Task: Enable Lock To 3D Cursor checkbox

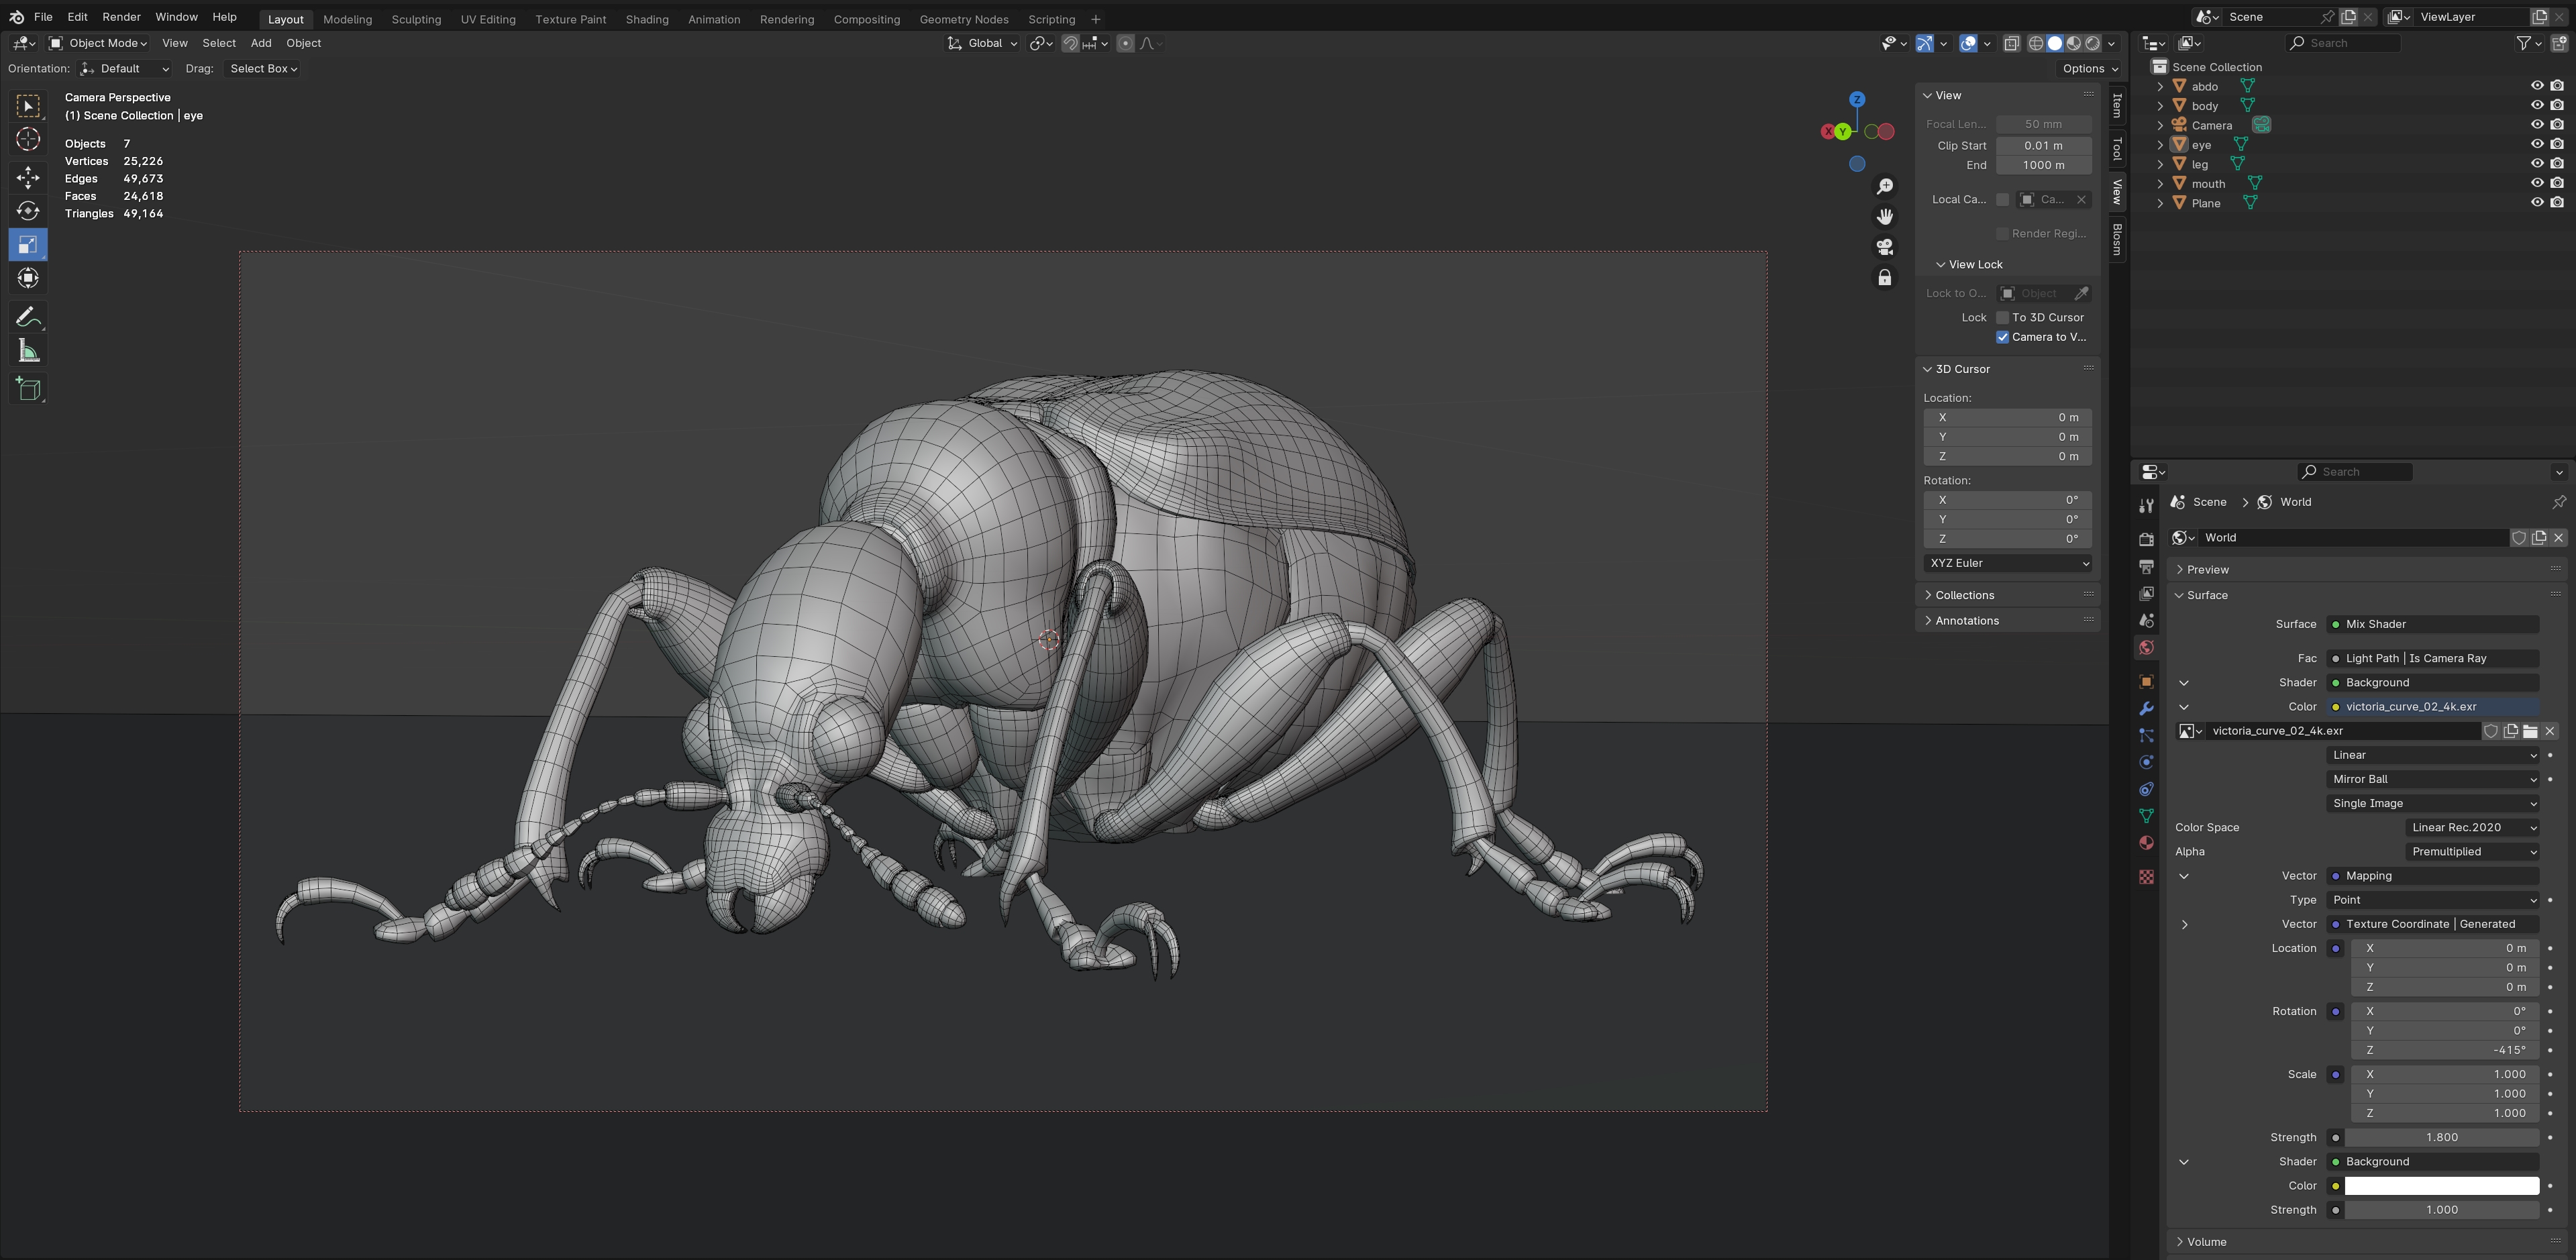Action: (x=2003, y=318)
